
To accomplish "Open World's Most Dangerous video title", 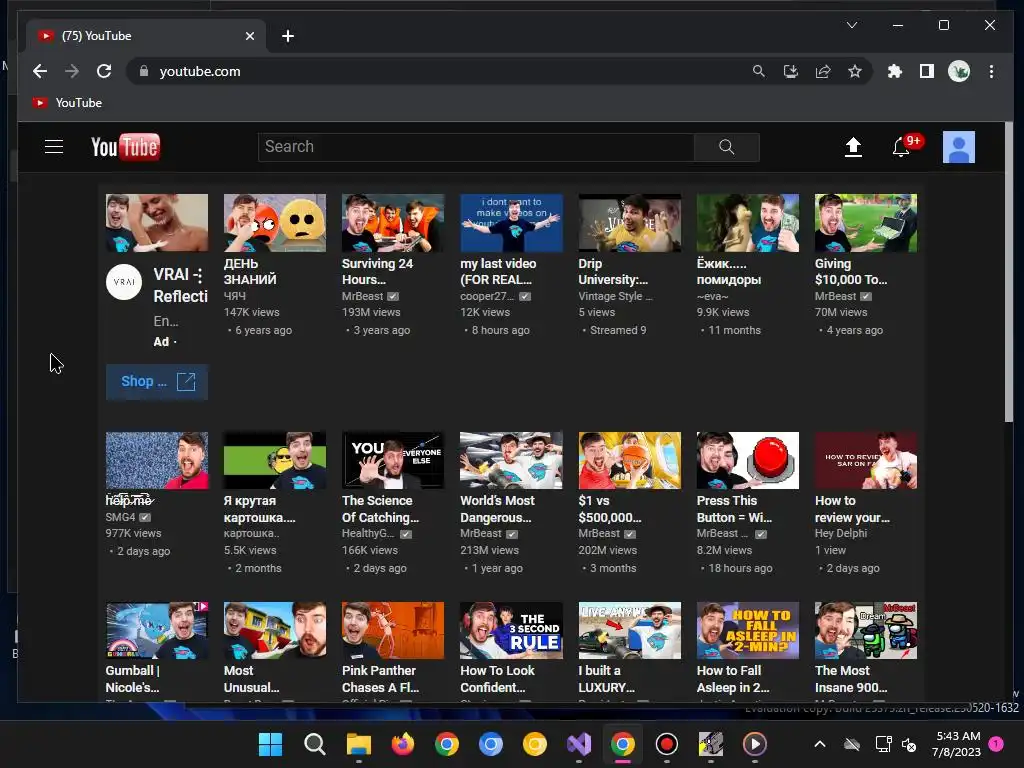I will tap(497, 509).
